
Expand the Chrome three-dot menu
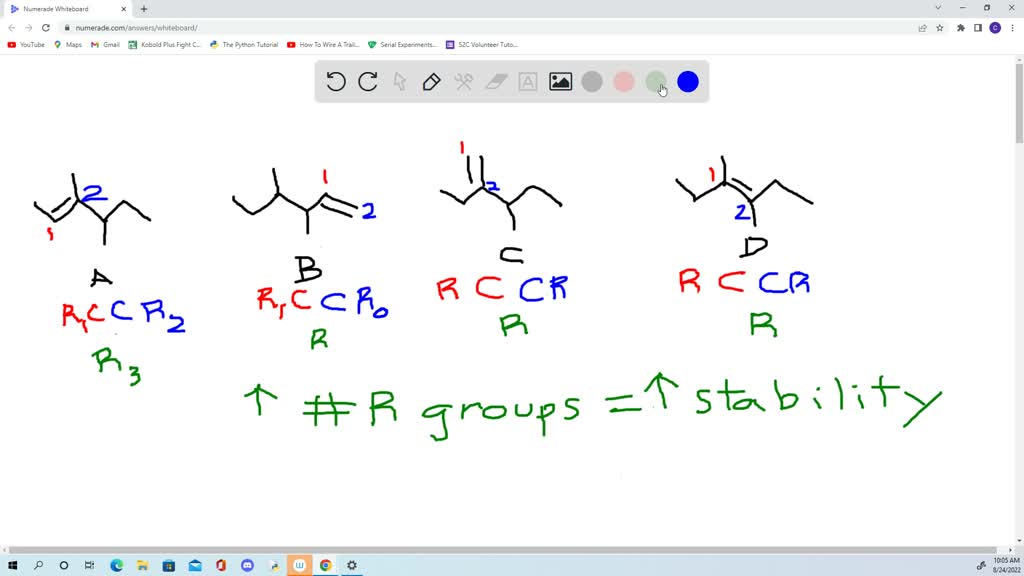click(1012, 28)
